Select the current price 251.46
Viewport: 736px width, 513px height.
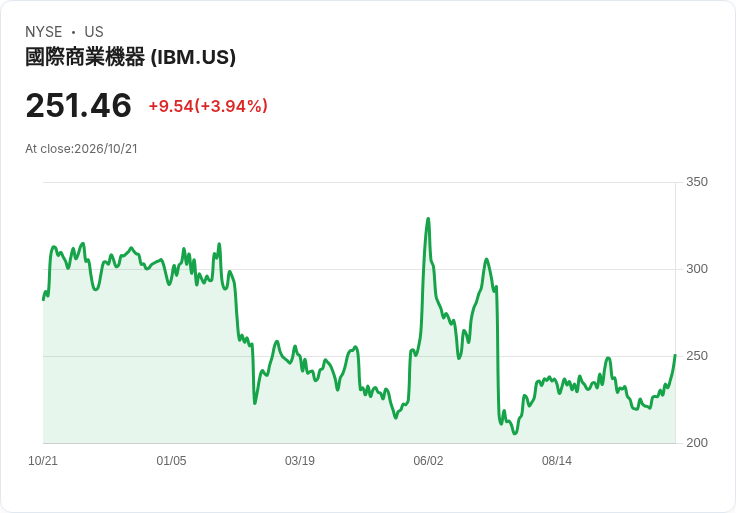coord(78,106)
